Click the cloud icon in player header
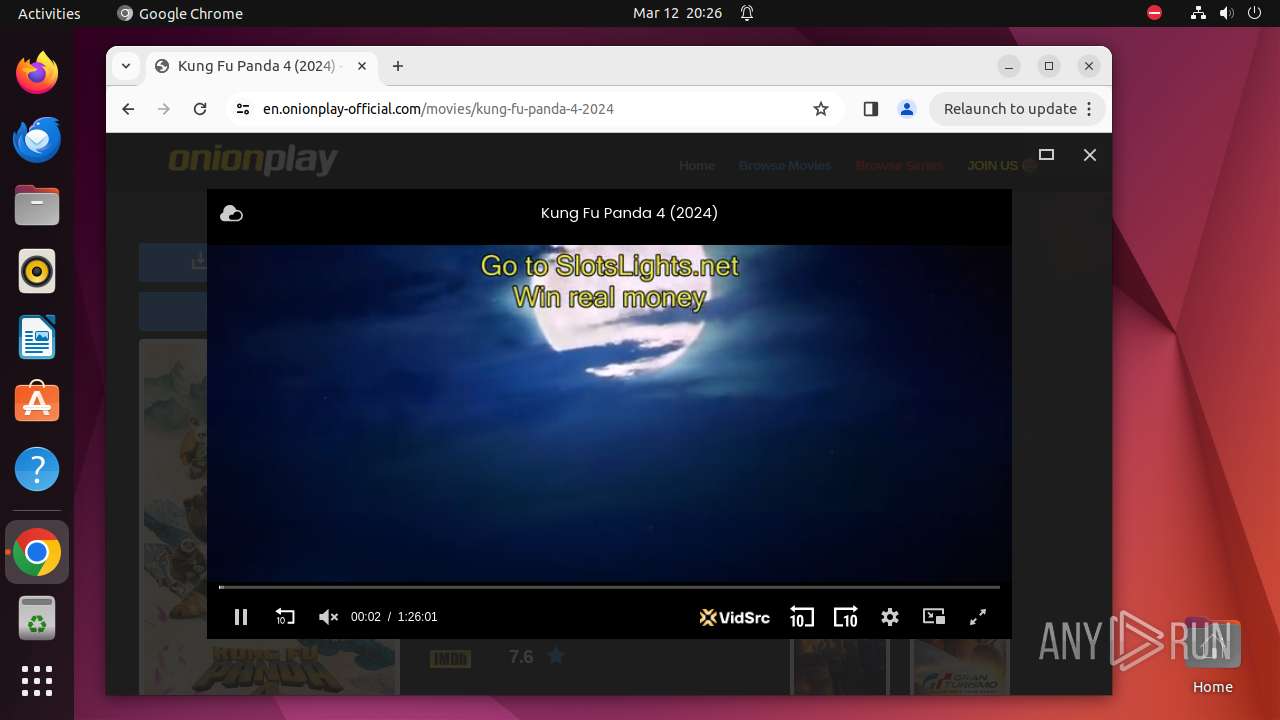This screenshot has height=720, width=1280. click(231, 213)
